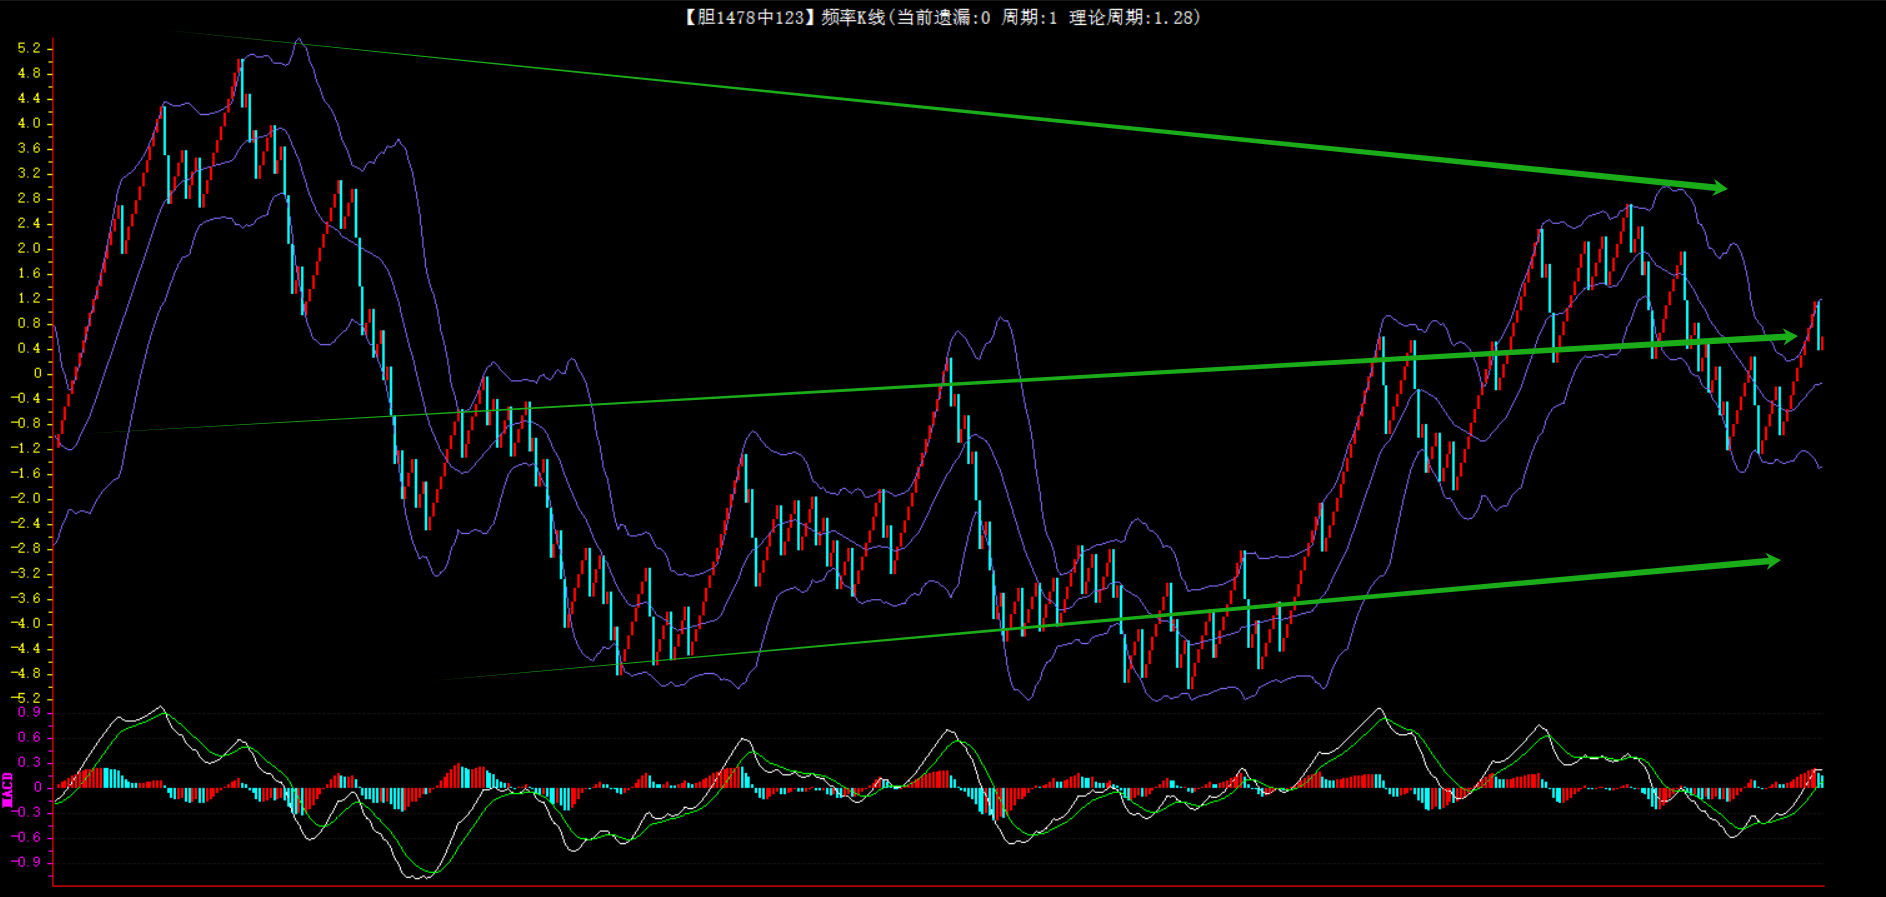Click the lowest green trendline's arrowhead
The height and width of the screenshot is (897, 1886).
(x=1772, y=561)
